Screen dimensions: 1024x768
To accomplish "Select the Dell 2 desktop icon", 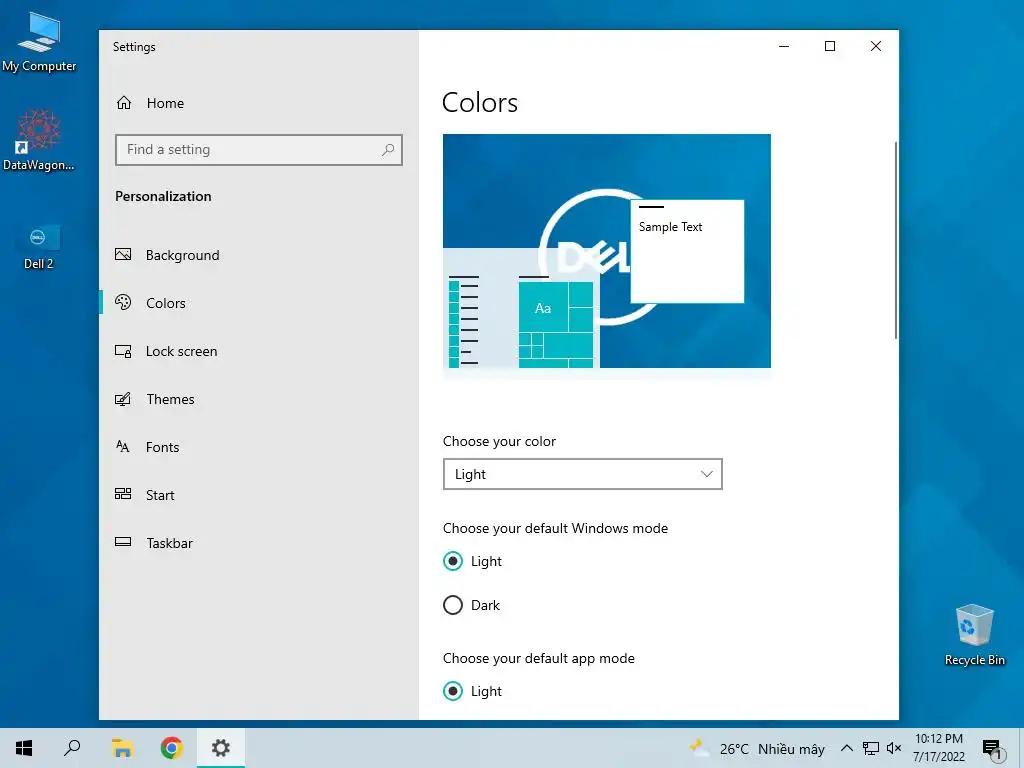I will [39, 246].
